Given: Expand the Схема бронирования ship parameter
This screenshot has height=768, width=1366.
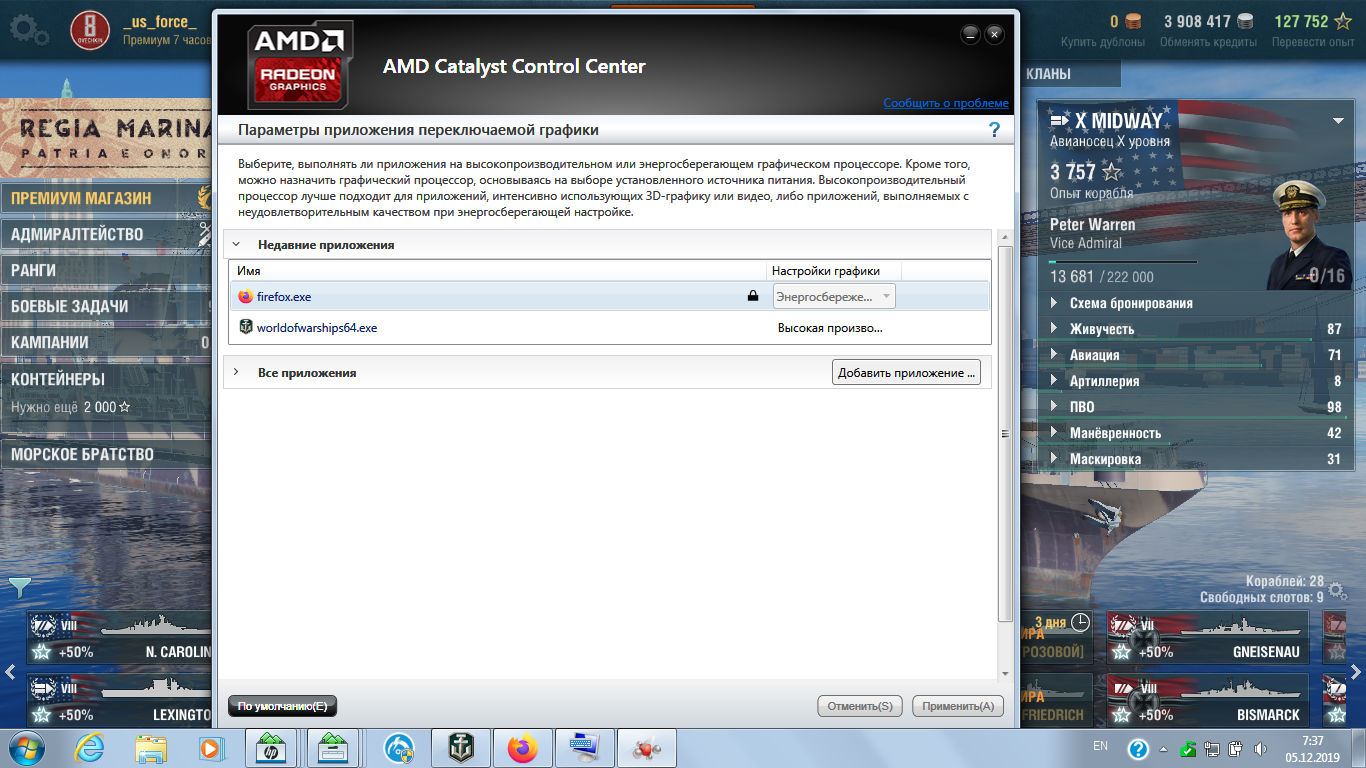Looking at the screenshot, I should (1055, 303).
